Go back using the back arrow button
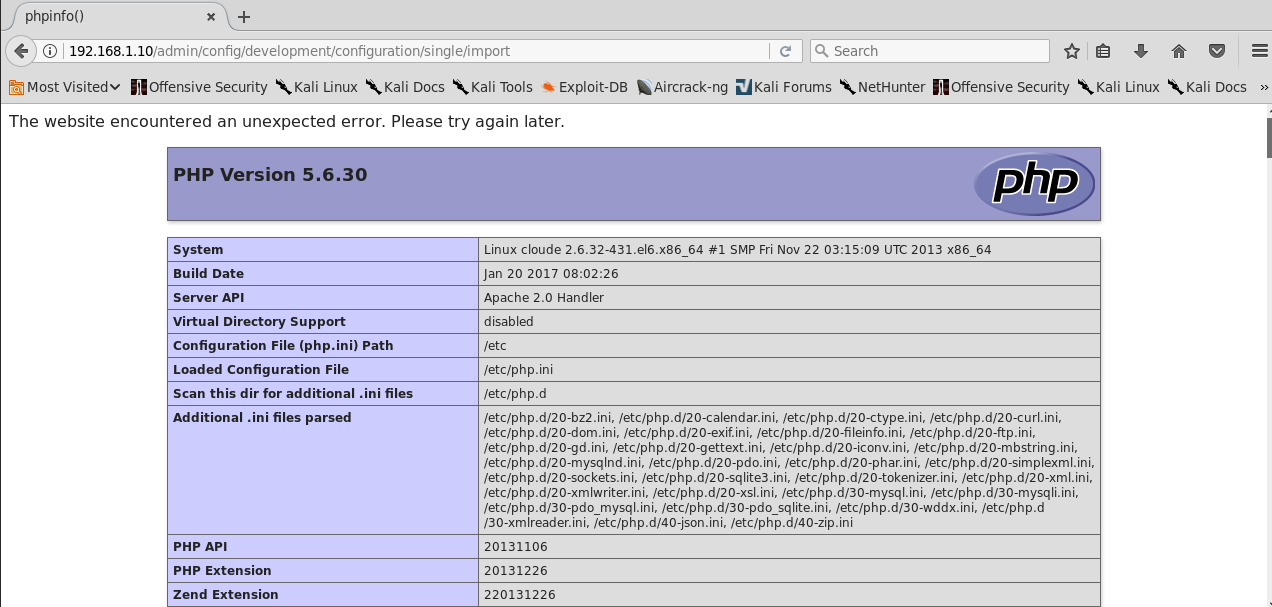Image resolution: width=1272 pixels, height=607 pixels. (x=21, y=51)
